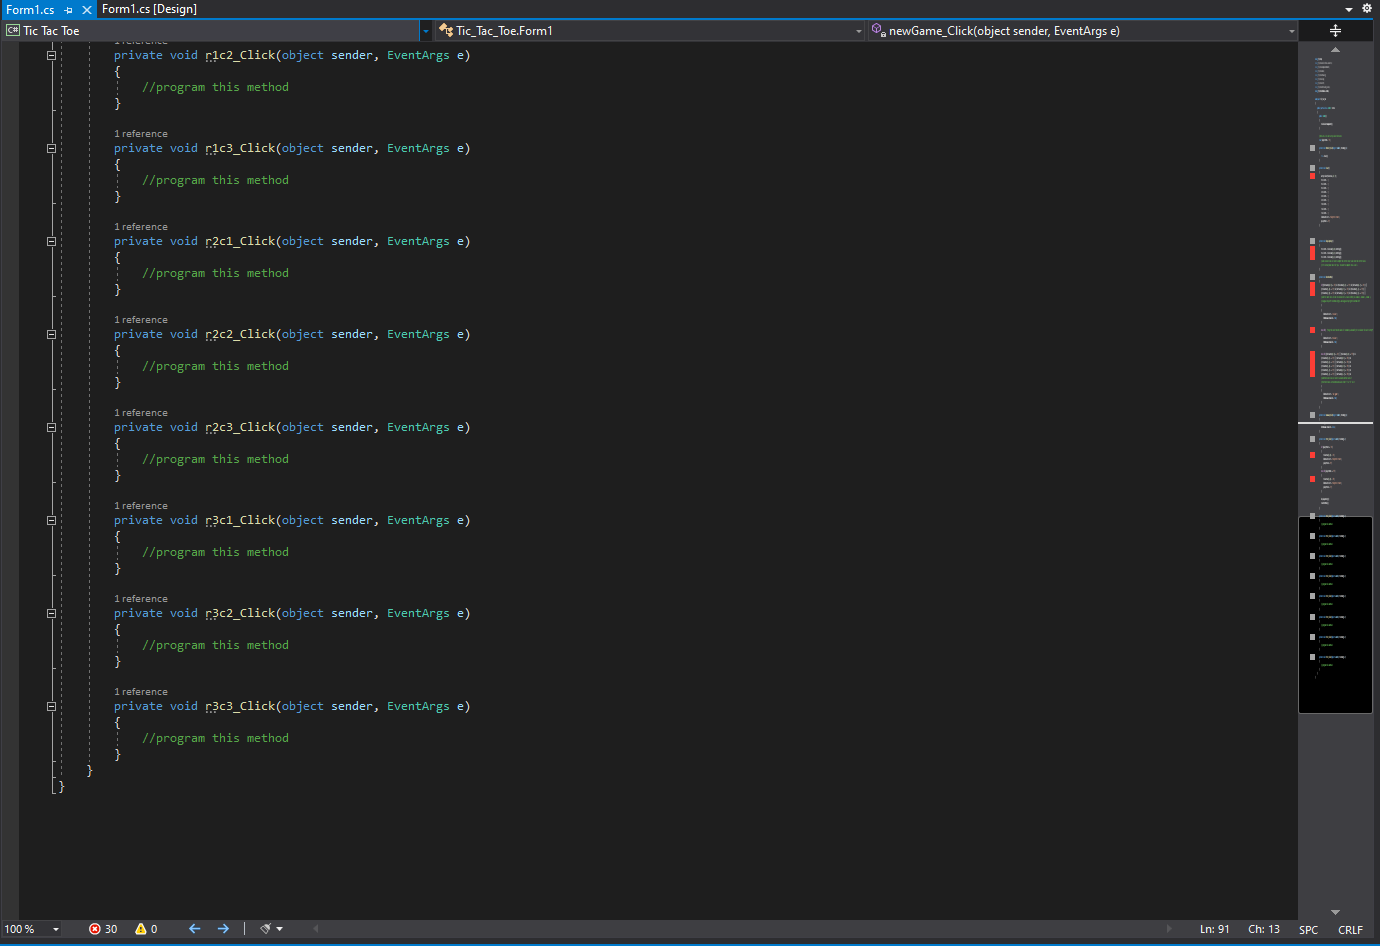
Task: Run code cleanup with the broom icon
Action: coord(265,929)
